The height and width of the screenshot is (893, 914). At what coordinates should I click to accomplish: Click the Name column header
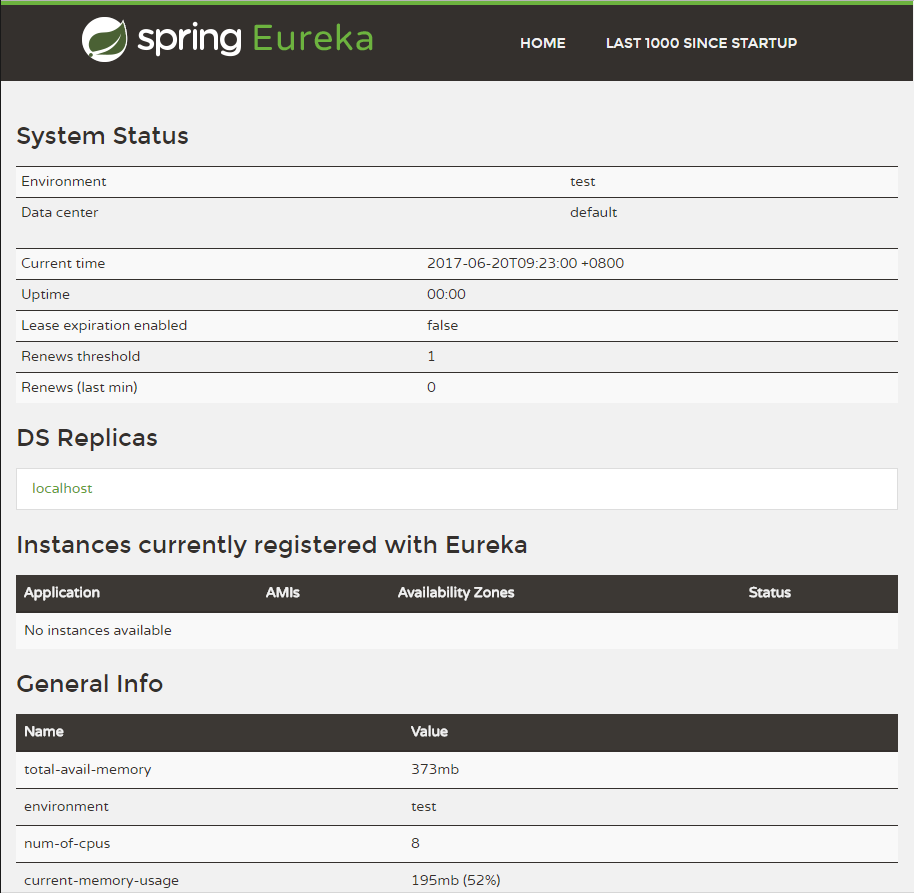[44, 732]
